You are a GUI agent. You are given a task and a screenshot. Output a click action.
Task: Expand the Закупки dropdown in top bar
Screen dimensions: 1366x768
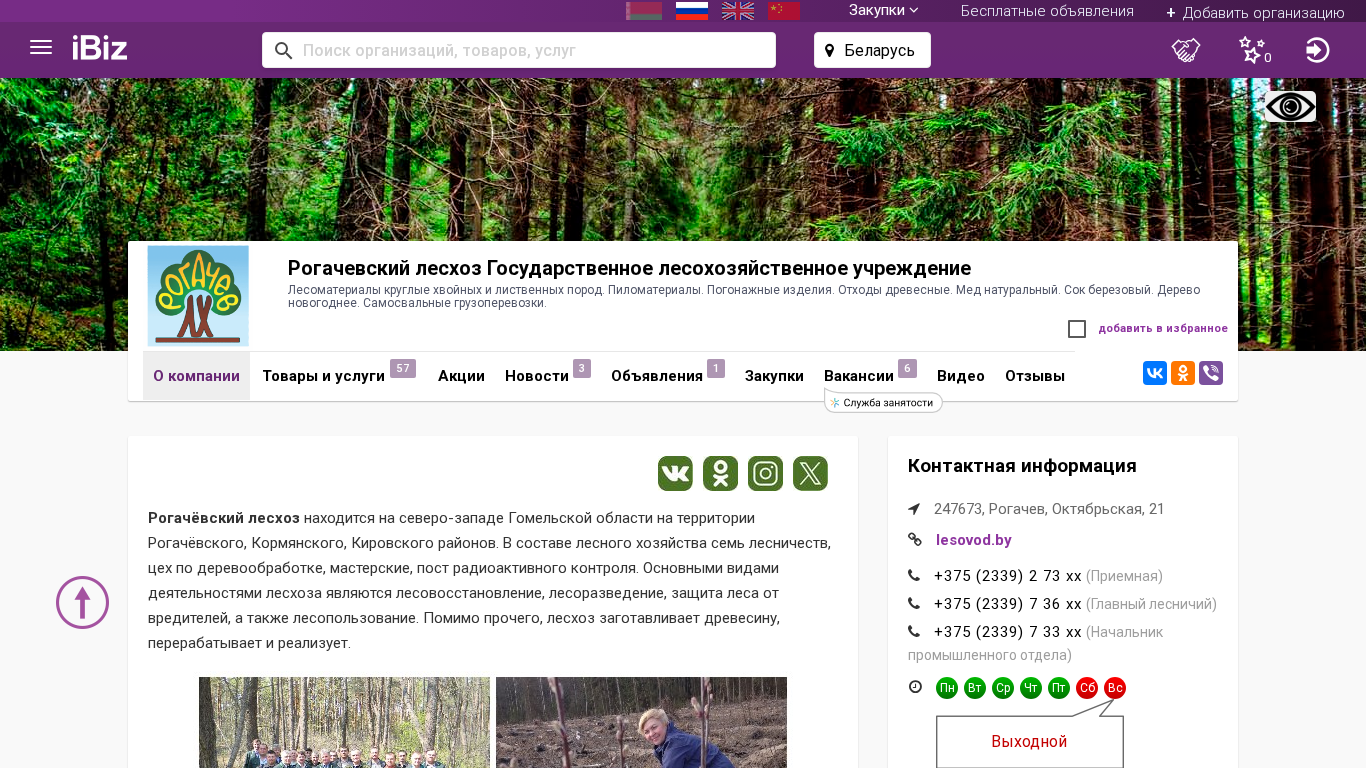pos(884,11)
